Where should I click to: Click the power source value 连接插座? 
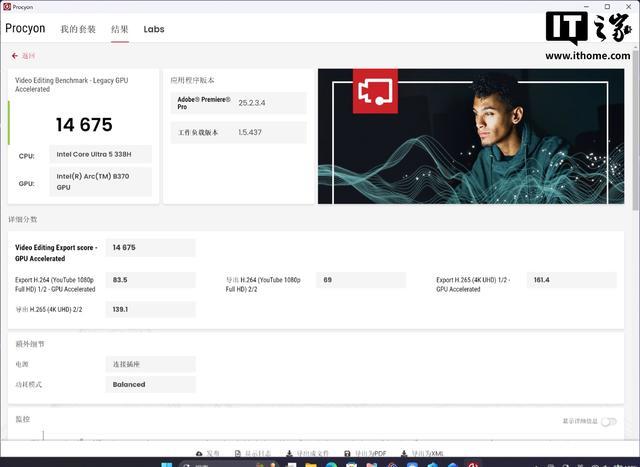pos(151,364)
